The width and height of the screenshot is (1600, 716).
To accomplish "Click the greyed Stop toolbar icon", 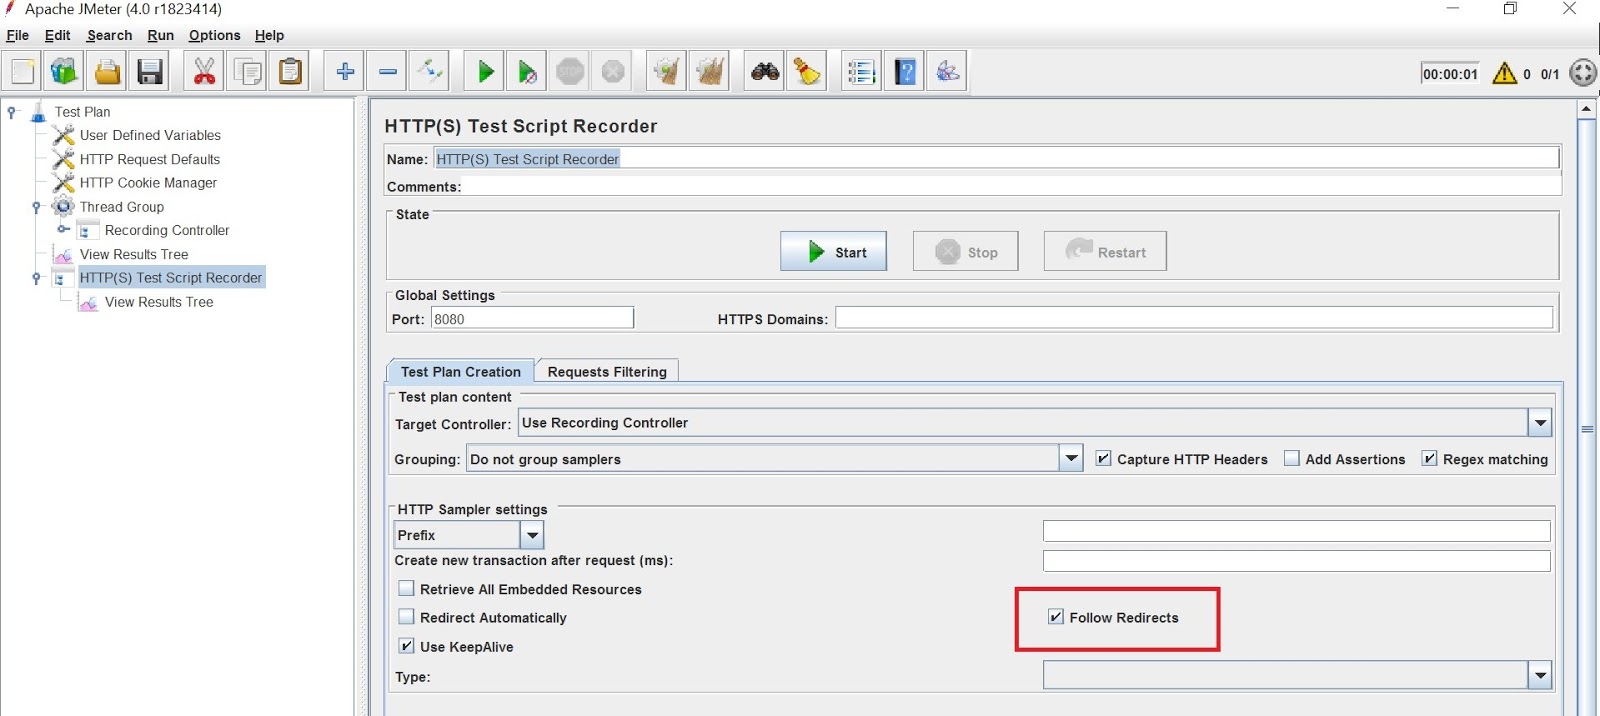I will pyautogui.click(x=570, y=72).
